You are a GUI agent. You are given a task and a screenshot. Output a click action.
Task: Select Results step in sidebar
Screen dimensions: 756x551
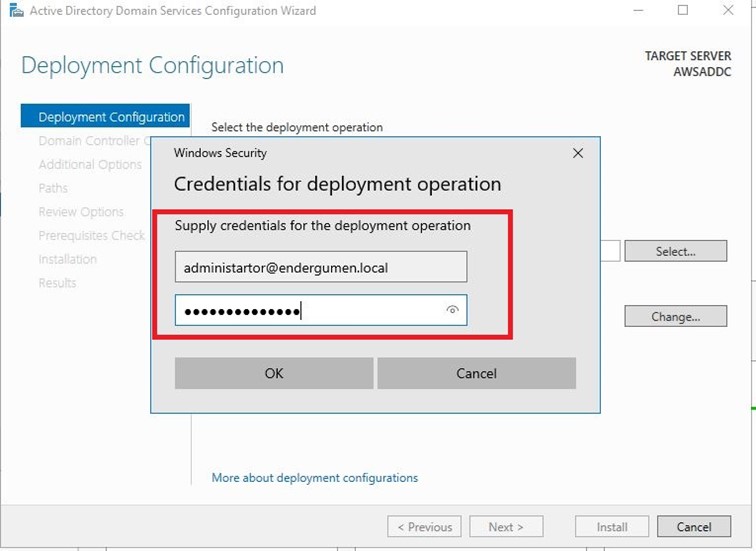(57, 282)
